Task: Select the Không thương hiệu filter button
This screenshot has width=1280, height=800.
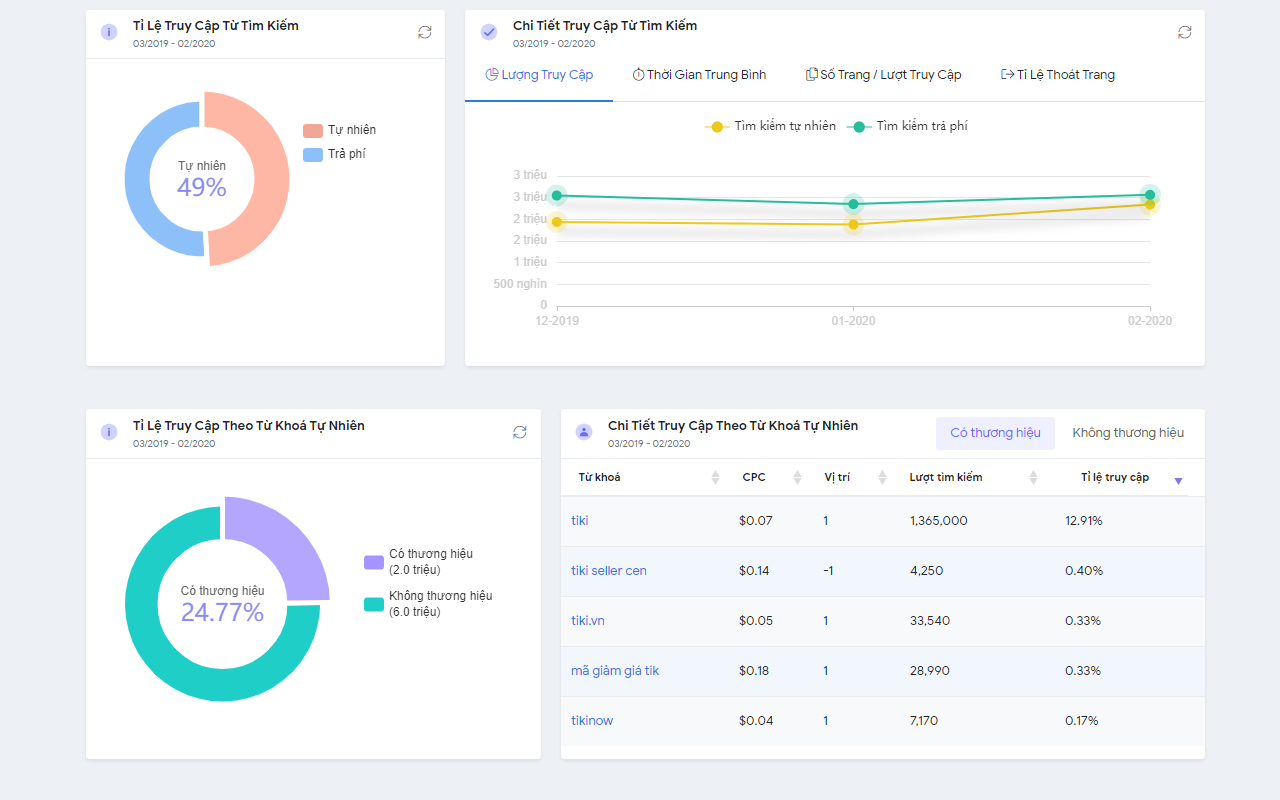Action: click(x=1128, y=433)
